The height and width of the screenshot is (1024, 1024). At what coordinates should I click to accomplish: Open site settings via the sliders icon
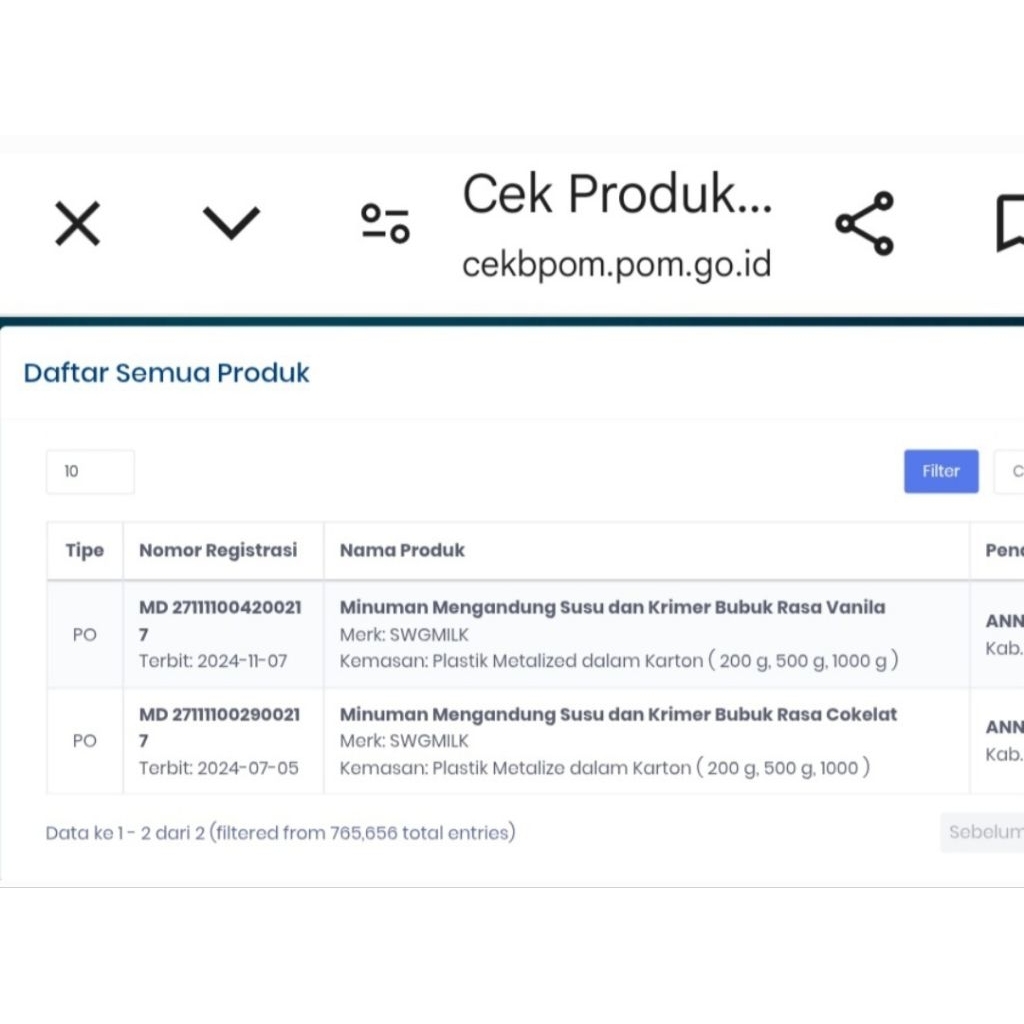click(x=385, y=223)
